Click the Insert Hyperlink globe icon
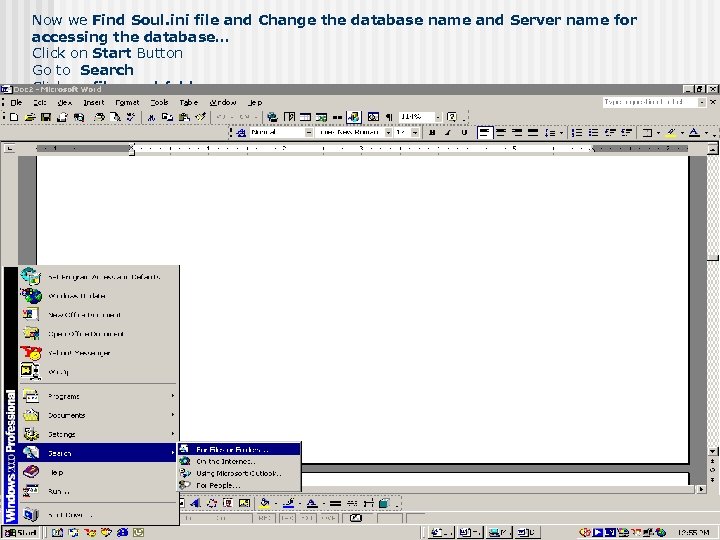Screen dimensions: 720x540 click(x=272, y=117)
